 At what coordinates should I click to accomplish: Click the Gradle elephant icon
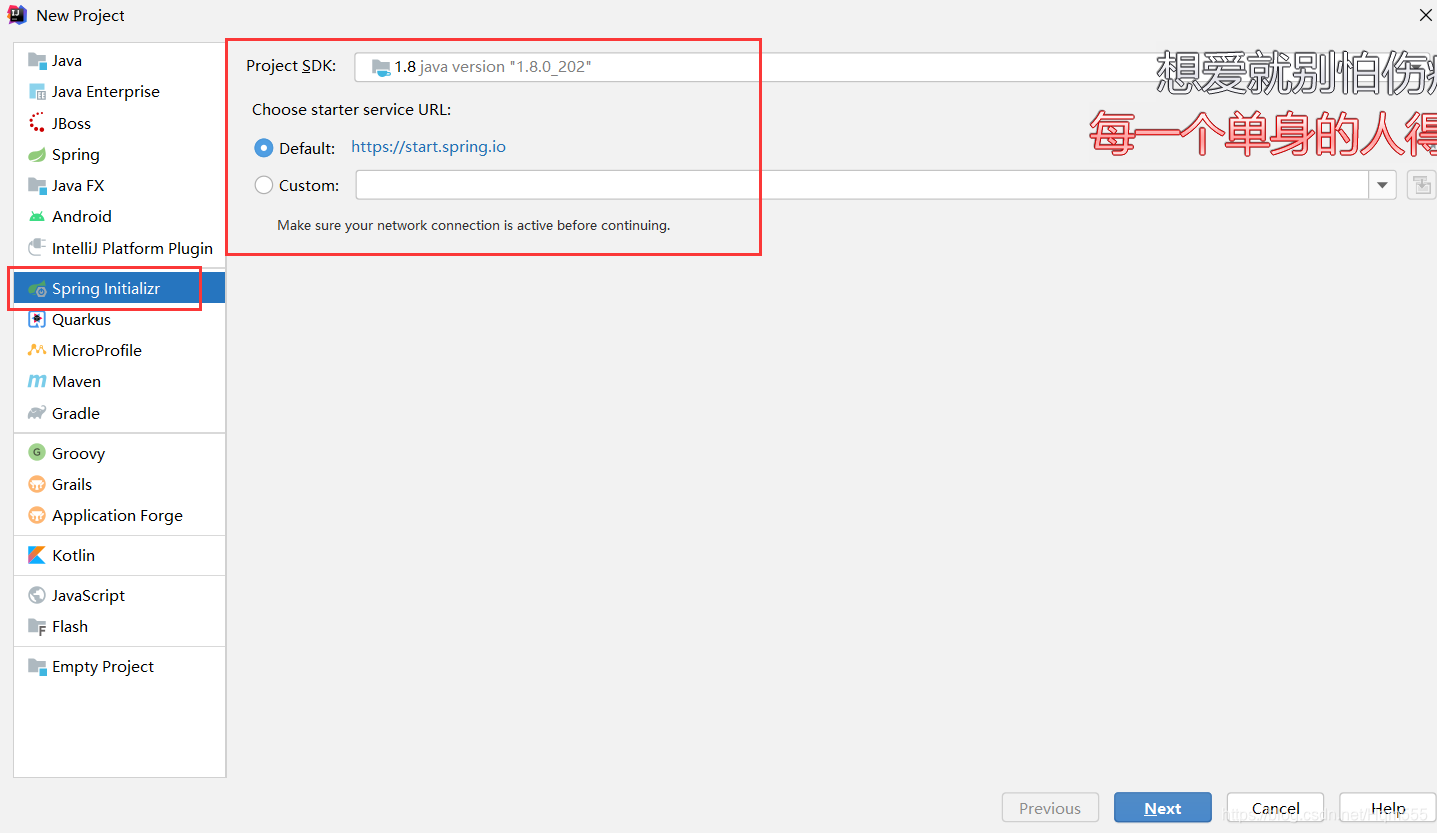pyautogui.click(x=37, y=413)
